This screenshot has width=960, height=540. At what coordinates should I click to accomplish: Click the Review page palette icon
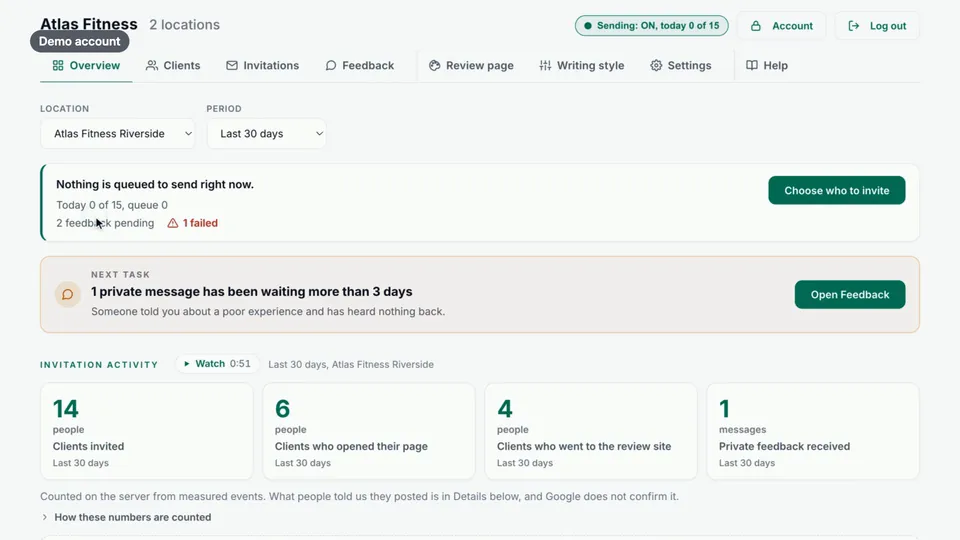click(x=434, y=66)
